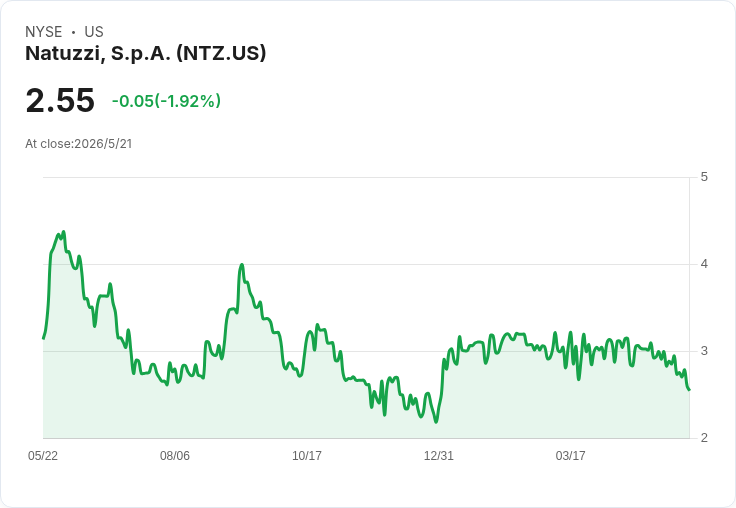The height and width of the screenshot is (508, 736).
Task: Click the 5 price axis label
Action: pyautogui.click(x=704, y=177)
